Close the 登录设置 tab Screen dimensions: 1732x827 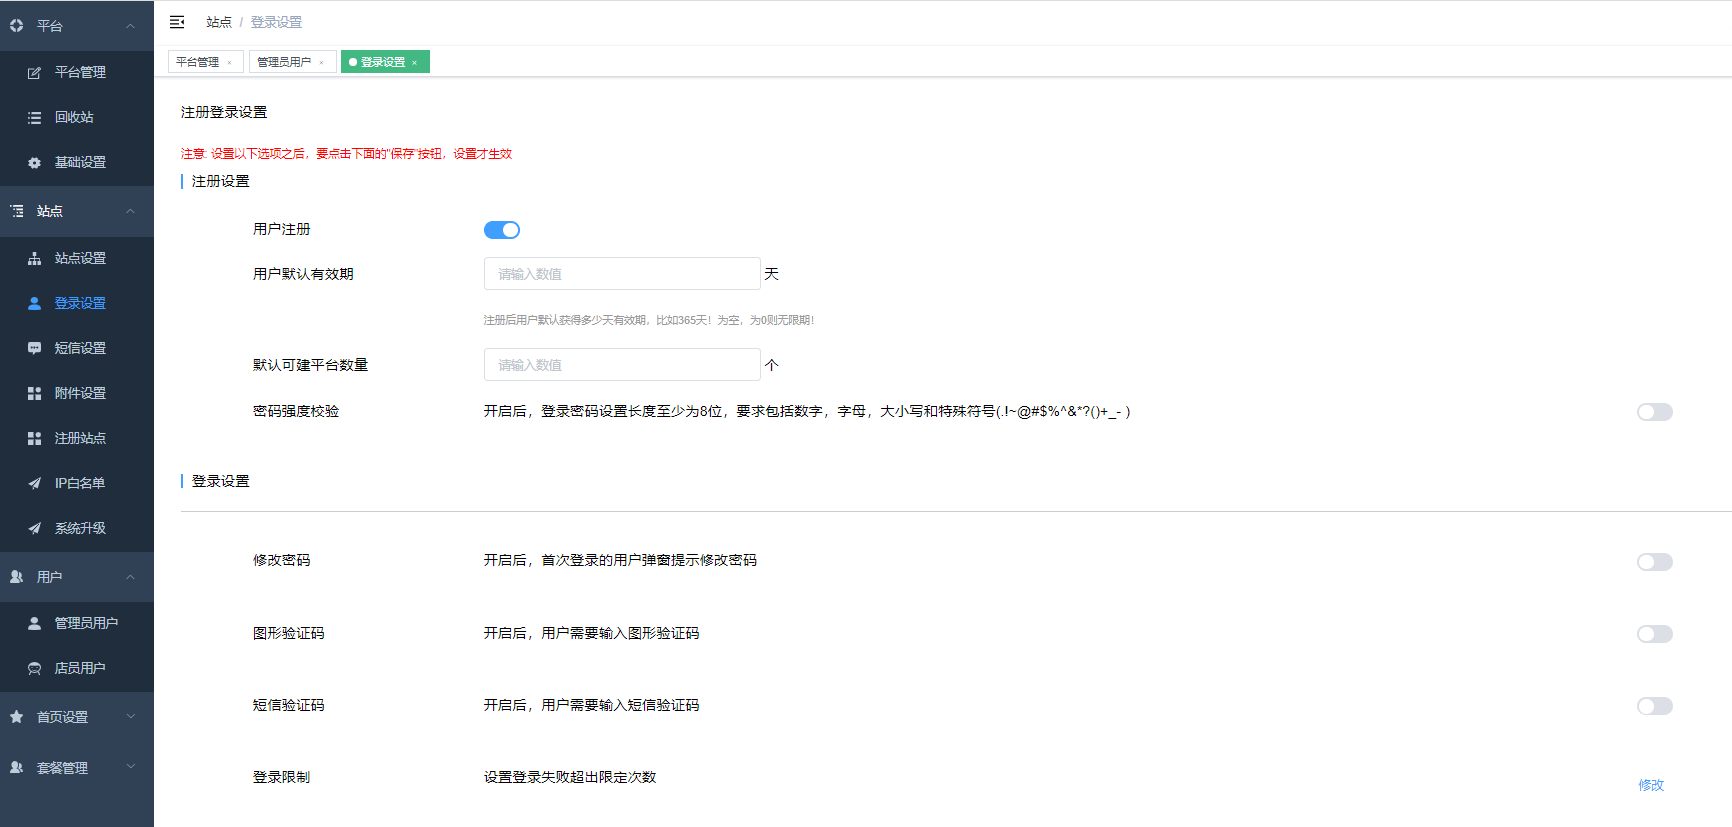[415, 63]
